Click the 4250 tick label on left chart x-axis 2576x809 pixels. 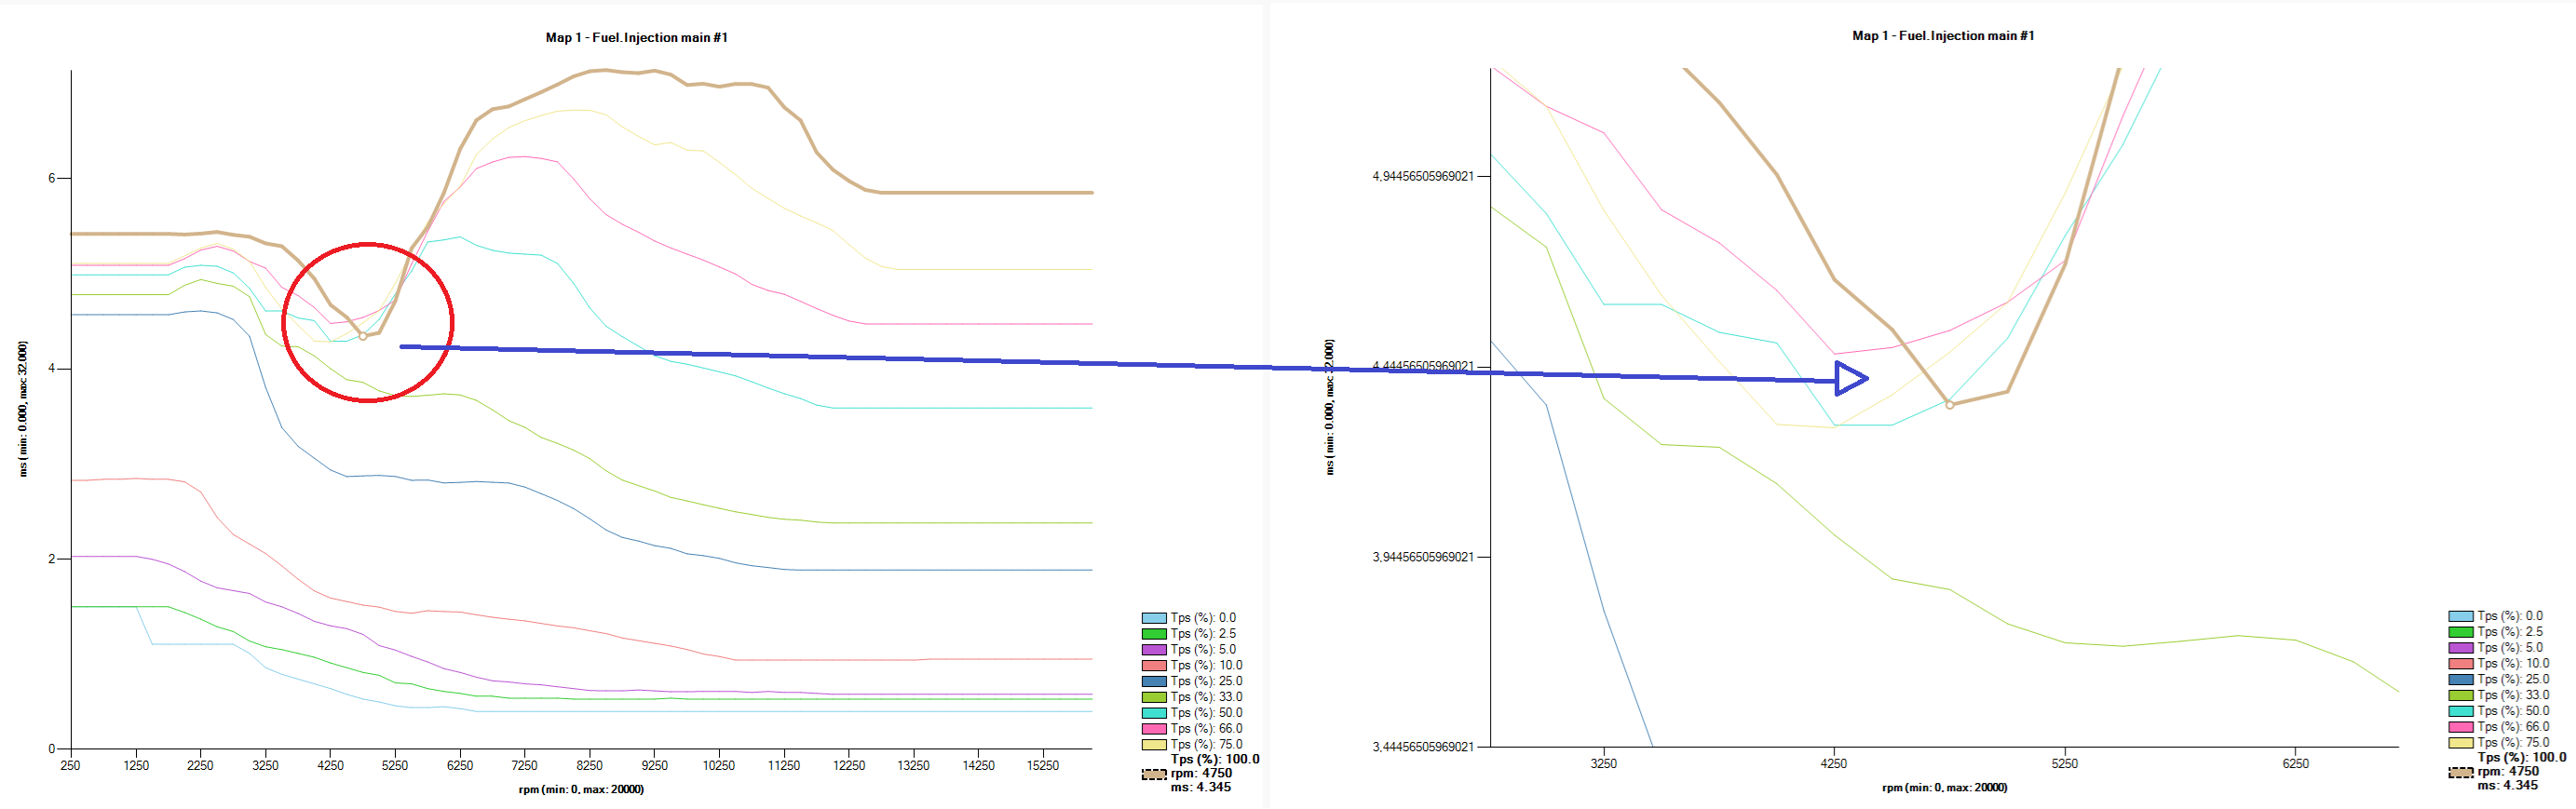[x=330, y=766]
